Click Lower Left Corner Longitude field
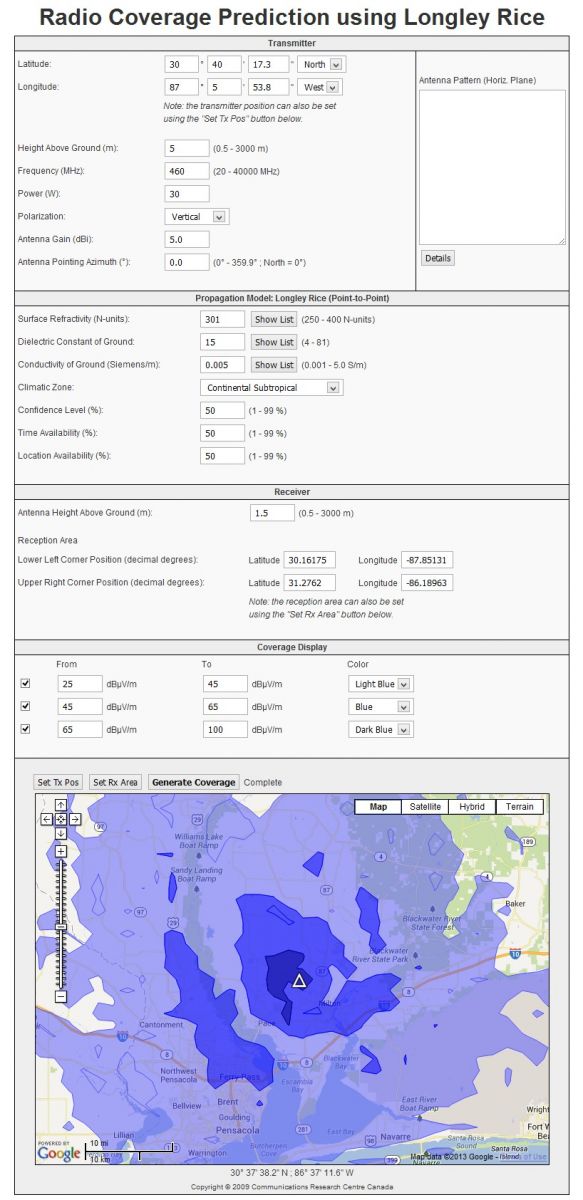583x1200 pixels. pos(427,559)
